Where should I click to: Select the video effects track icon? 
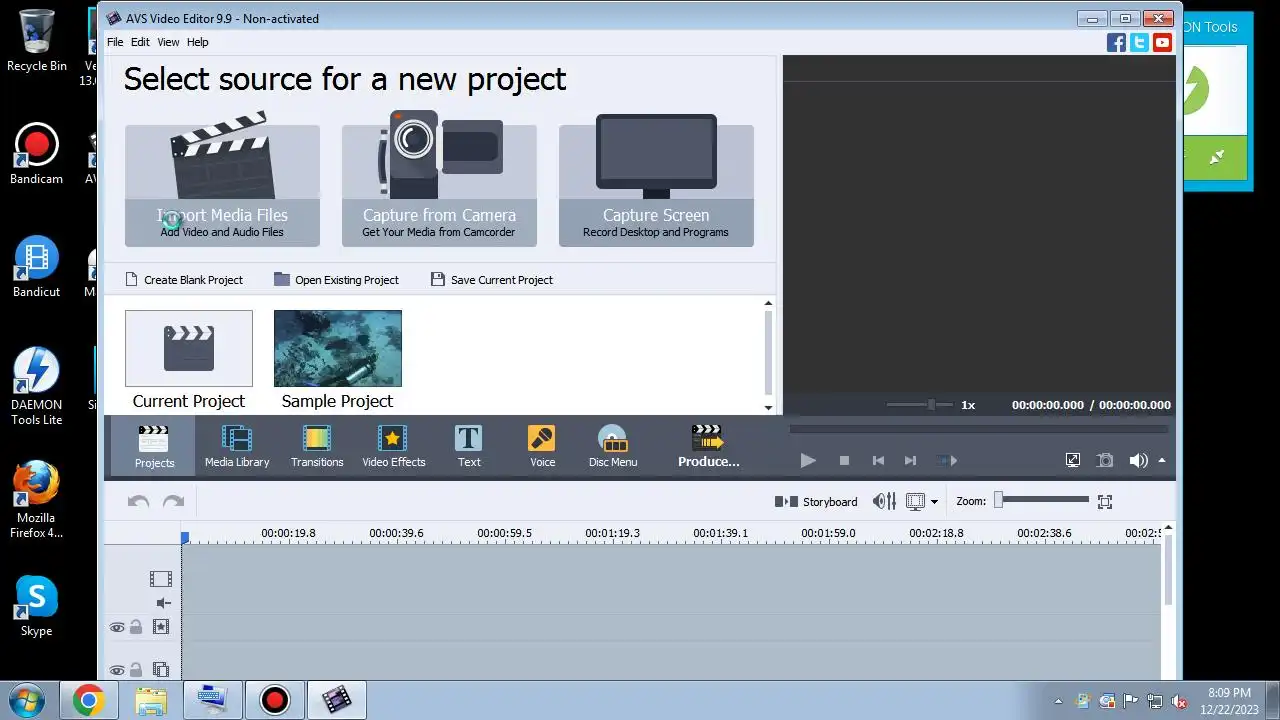pyautogui.click(x=161, y=627)
